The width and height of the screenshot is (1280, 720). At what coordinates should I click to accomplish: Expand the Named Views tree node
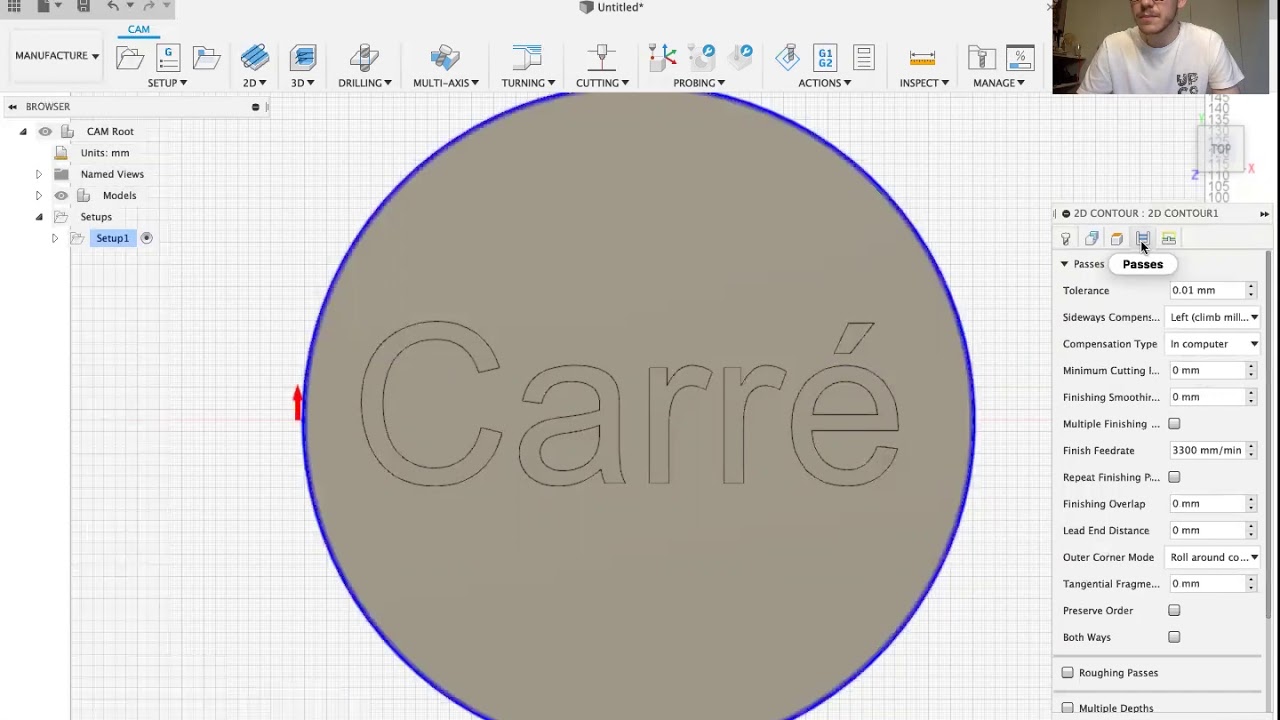coord(39,174)
